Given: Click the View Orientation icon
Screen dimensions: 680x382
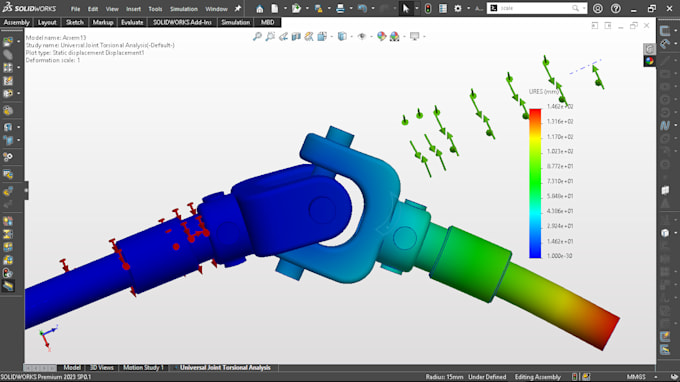Looking at the screenshot, I should (322, 36).
